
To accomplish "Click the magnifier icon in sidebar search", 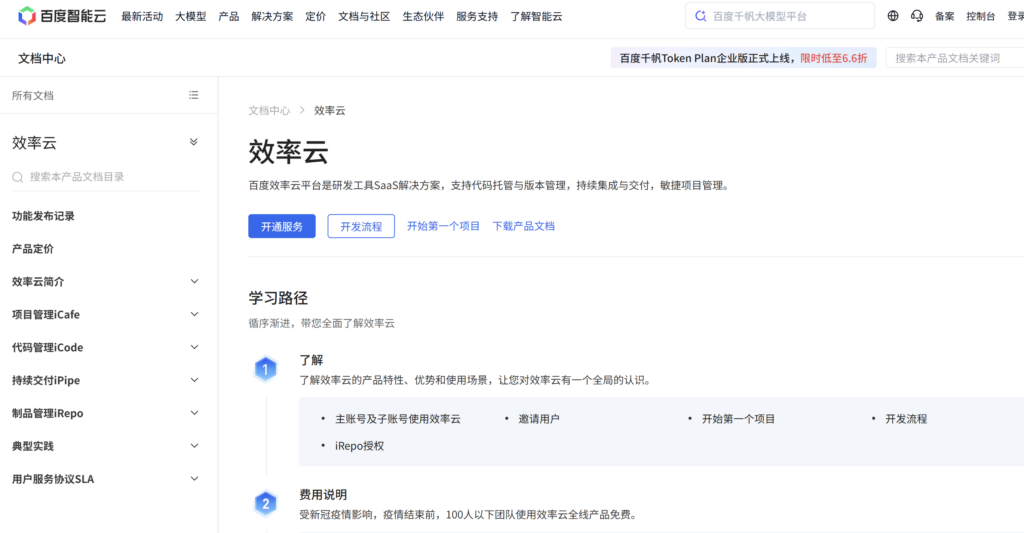I will coord(18,177).
